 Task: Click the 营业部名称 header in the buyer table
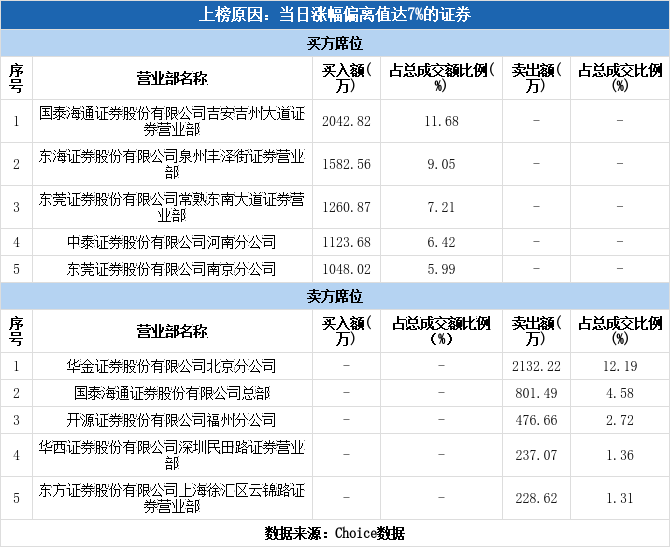coord(172,78)
